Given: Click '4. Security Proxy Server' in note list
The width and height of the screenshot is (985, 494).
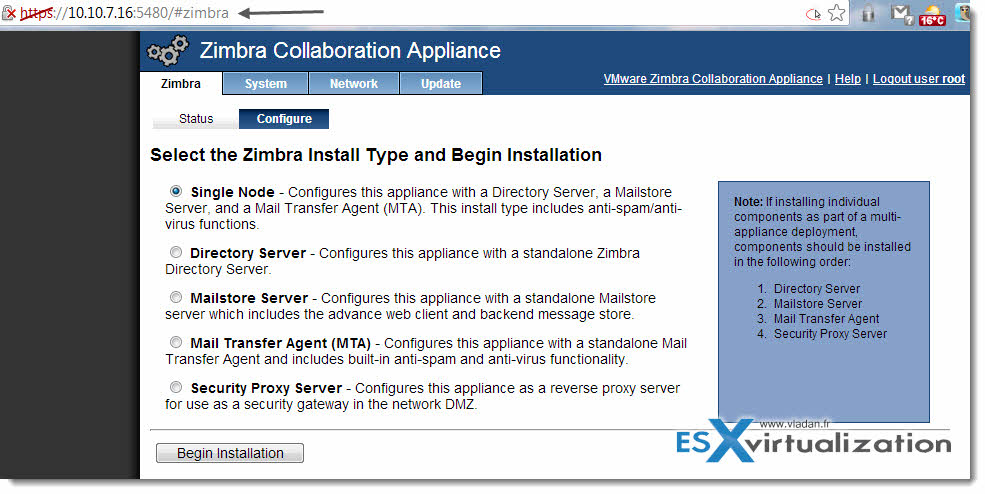Looking at the screenshot, I should coord(822,334).
